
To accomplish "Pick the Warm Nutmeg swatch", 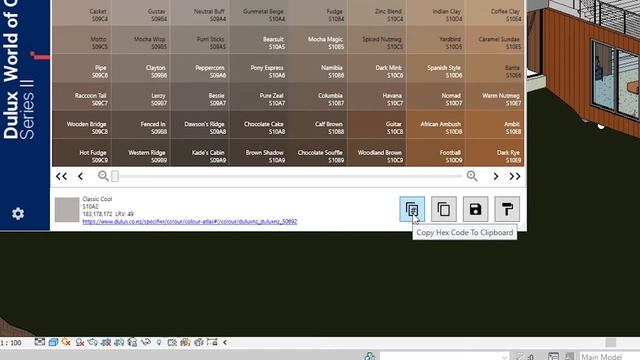I will [x=494, y=96].
